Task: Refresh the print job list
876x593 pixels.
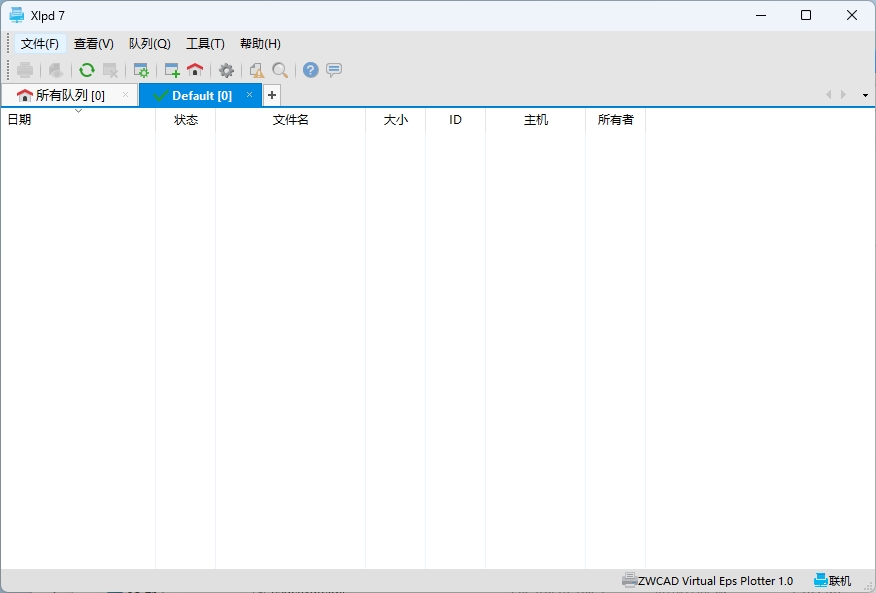Action: (87, 70)
